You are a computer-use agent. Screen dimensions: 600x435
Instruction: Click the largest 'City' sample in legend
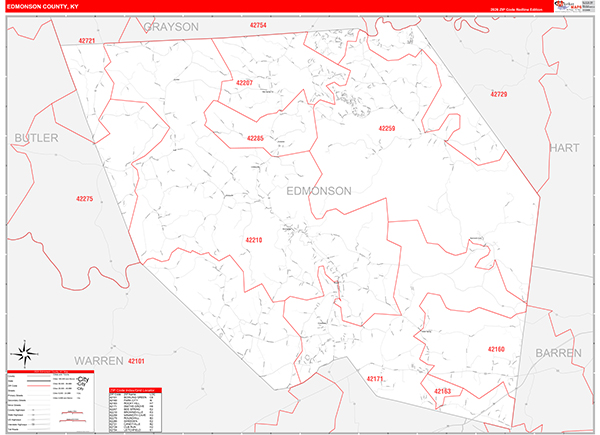[83, 379]
